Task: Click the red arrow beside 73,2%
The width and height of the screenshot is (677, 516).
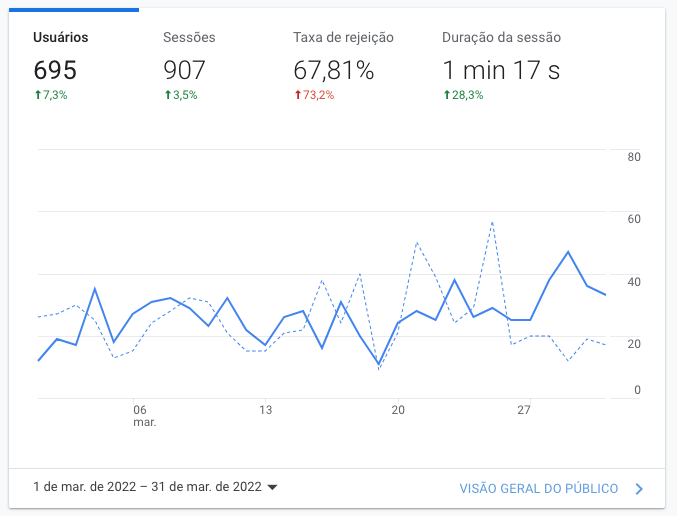Action: tap(297, 96)
